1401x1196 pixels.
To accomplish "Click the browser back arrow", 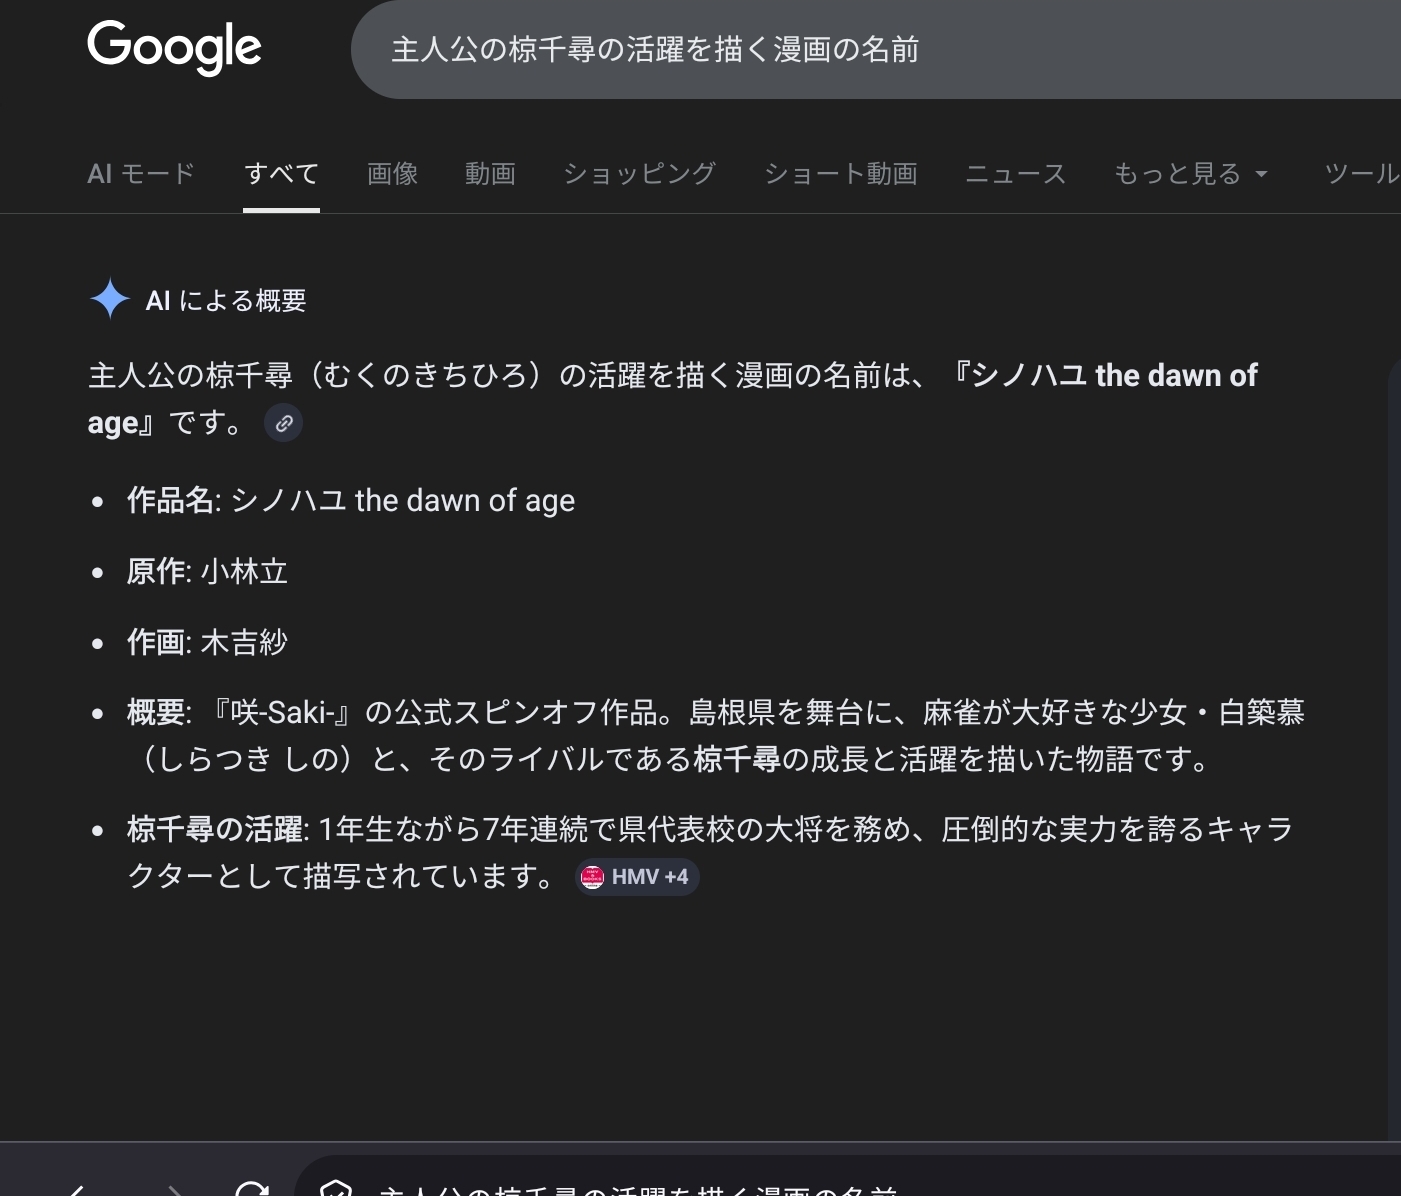I will coord(76,1189).
